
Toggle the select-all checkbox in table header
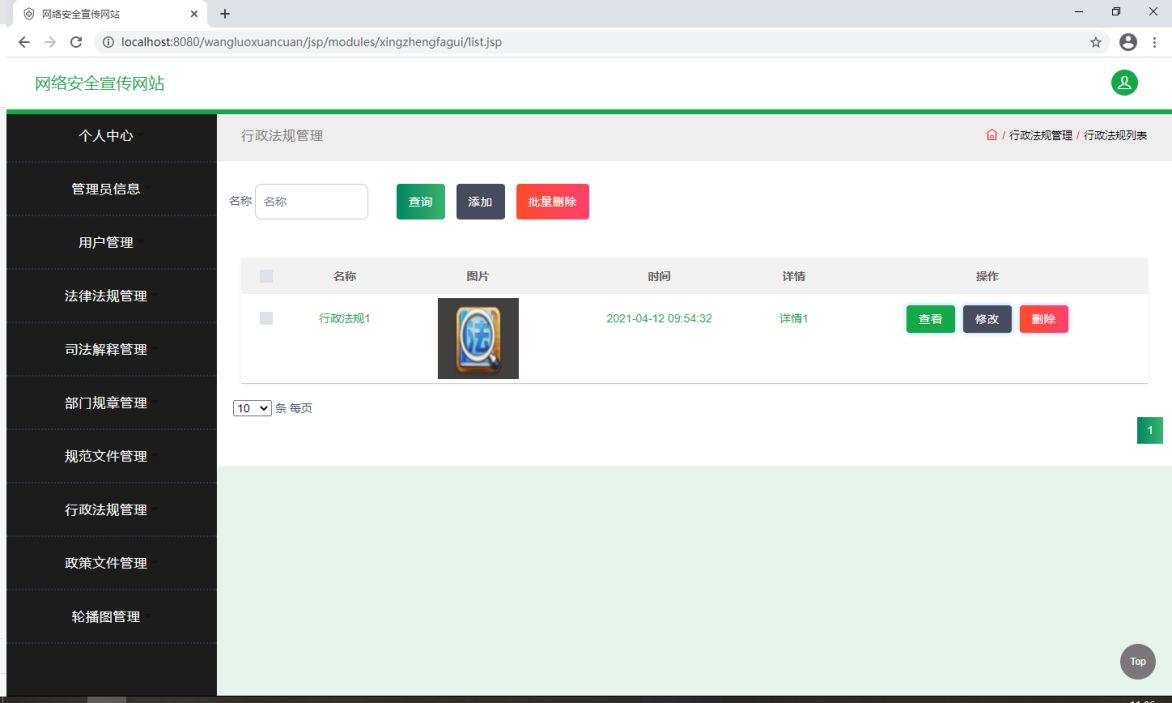click(x=266, y=276)
